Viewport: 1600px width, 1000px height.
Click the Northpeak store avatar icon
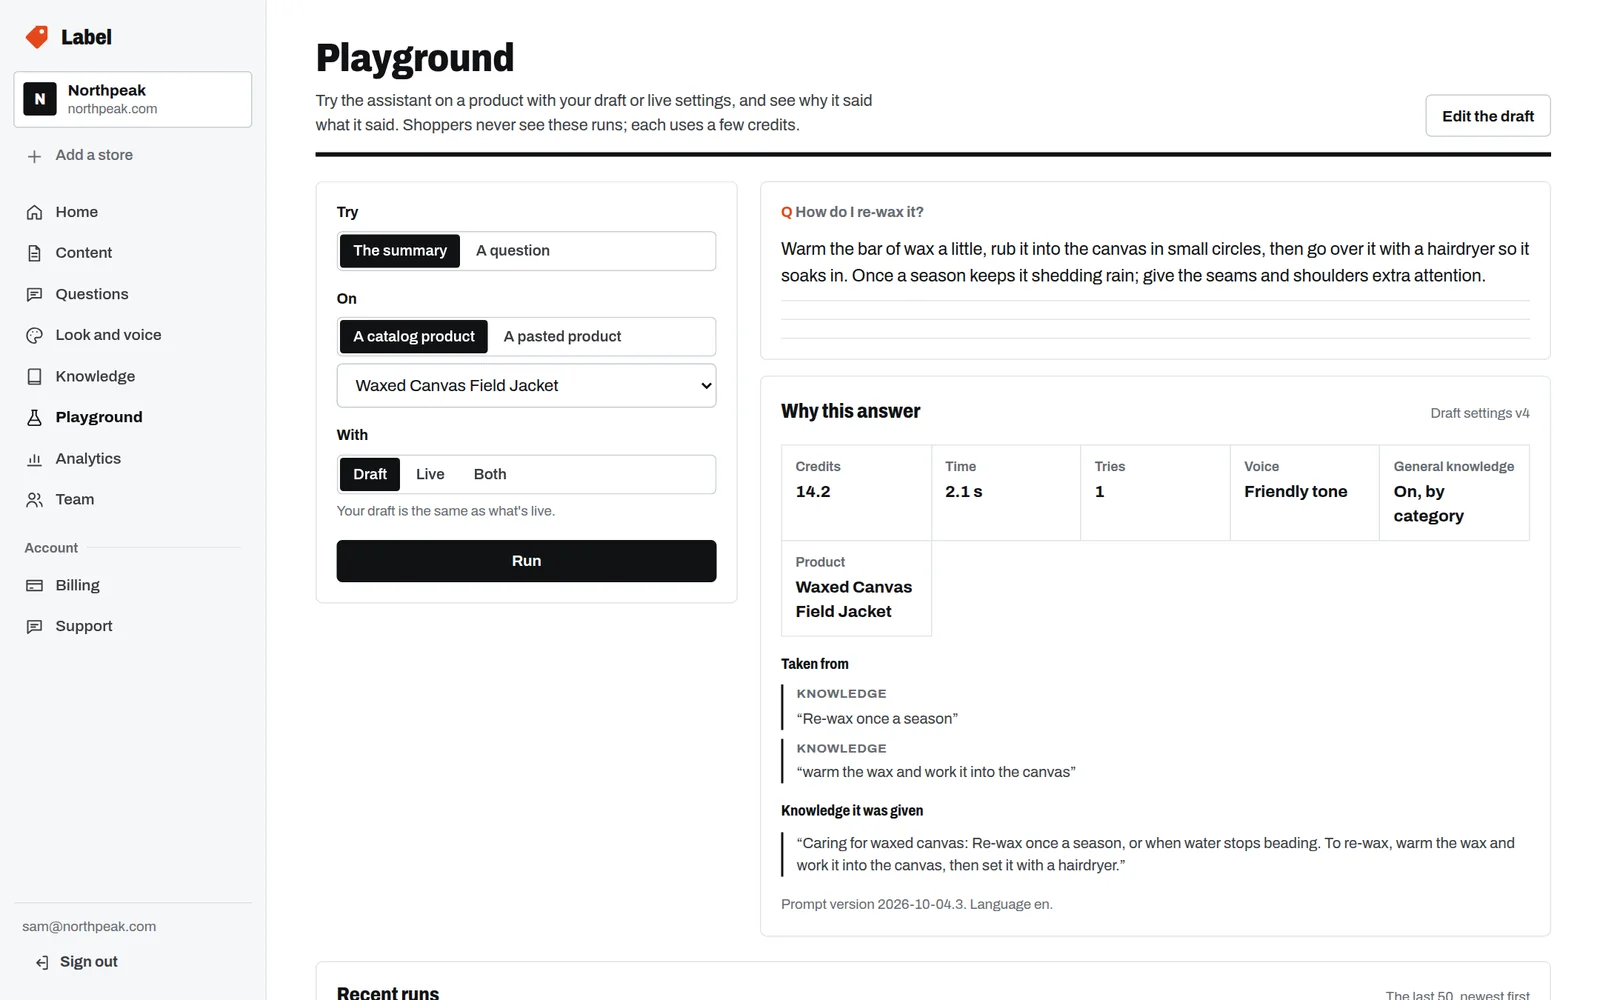[40, 99]
